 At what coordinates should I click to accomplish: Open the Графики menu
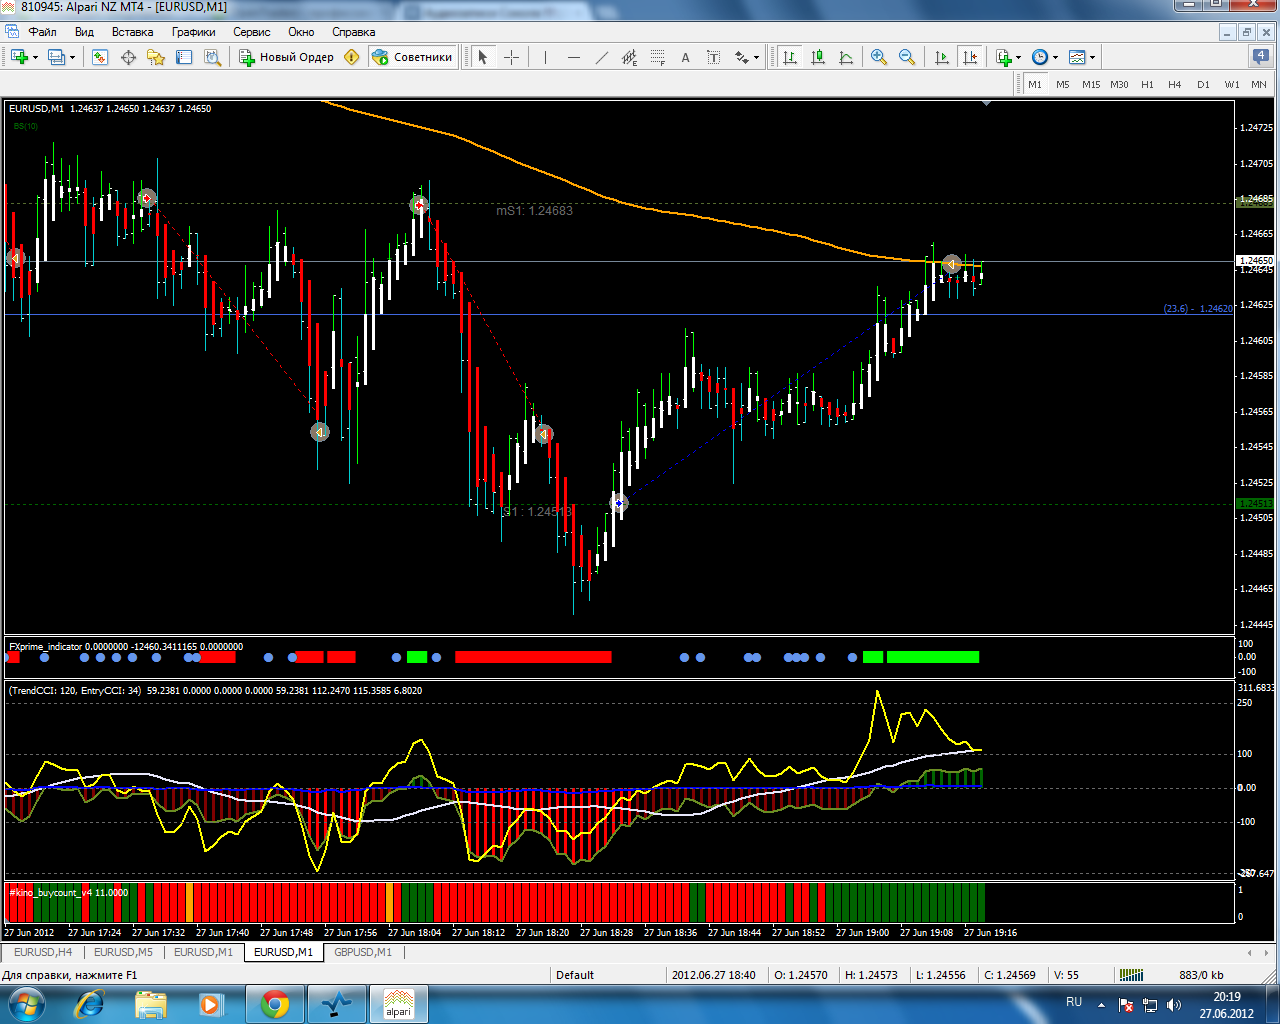(193, 32)
